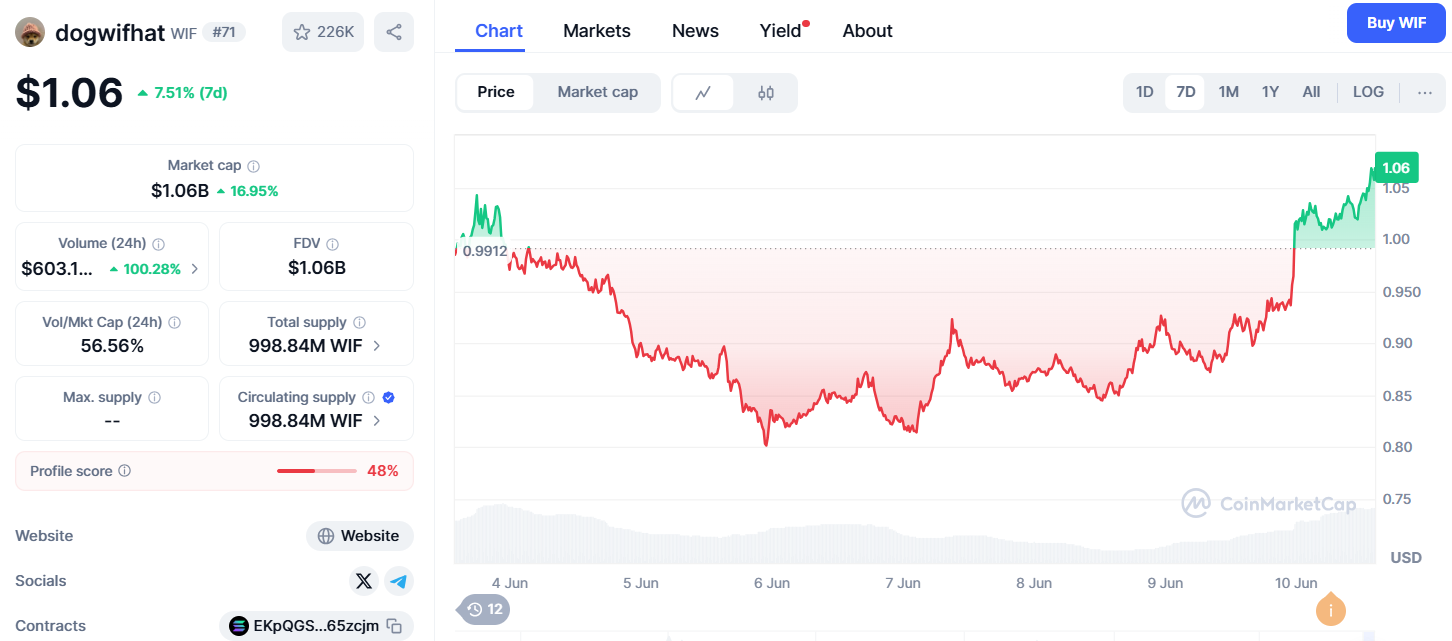This screenshot has width=1452, height=641.
Task: Click the 56.56% Vol/Mkt Cap value
Action: point(112,346)
